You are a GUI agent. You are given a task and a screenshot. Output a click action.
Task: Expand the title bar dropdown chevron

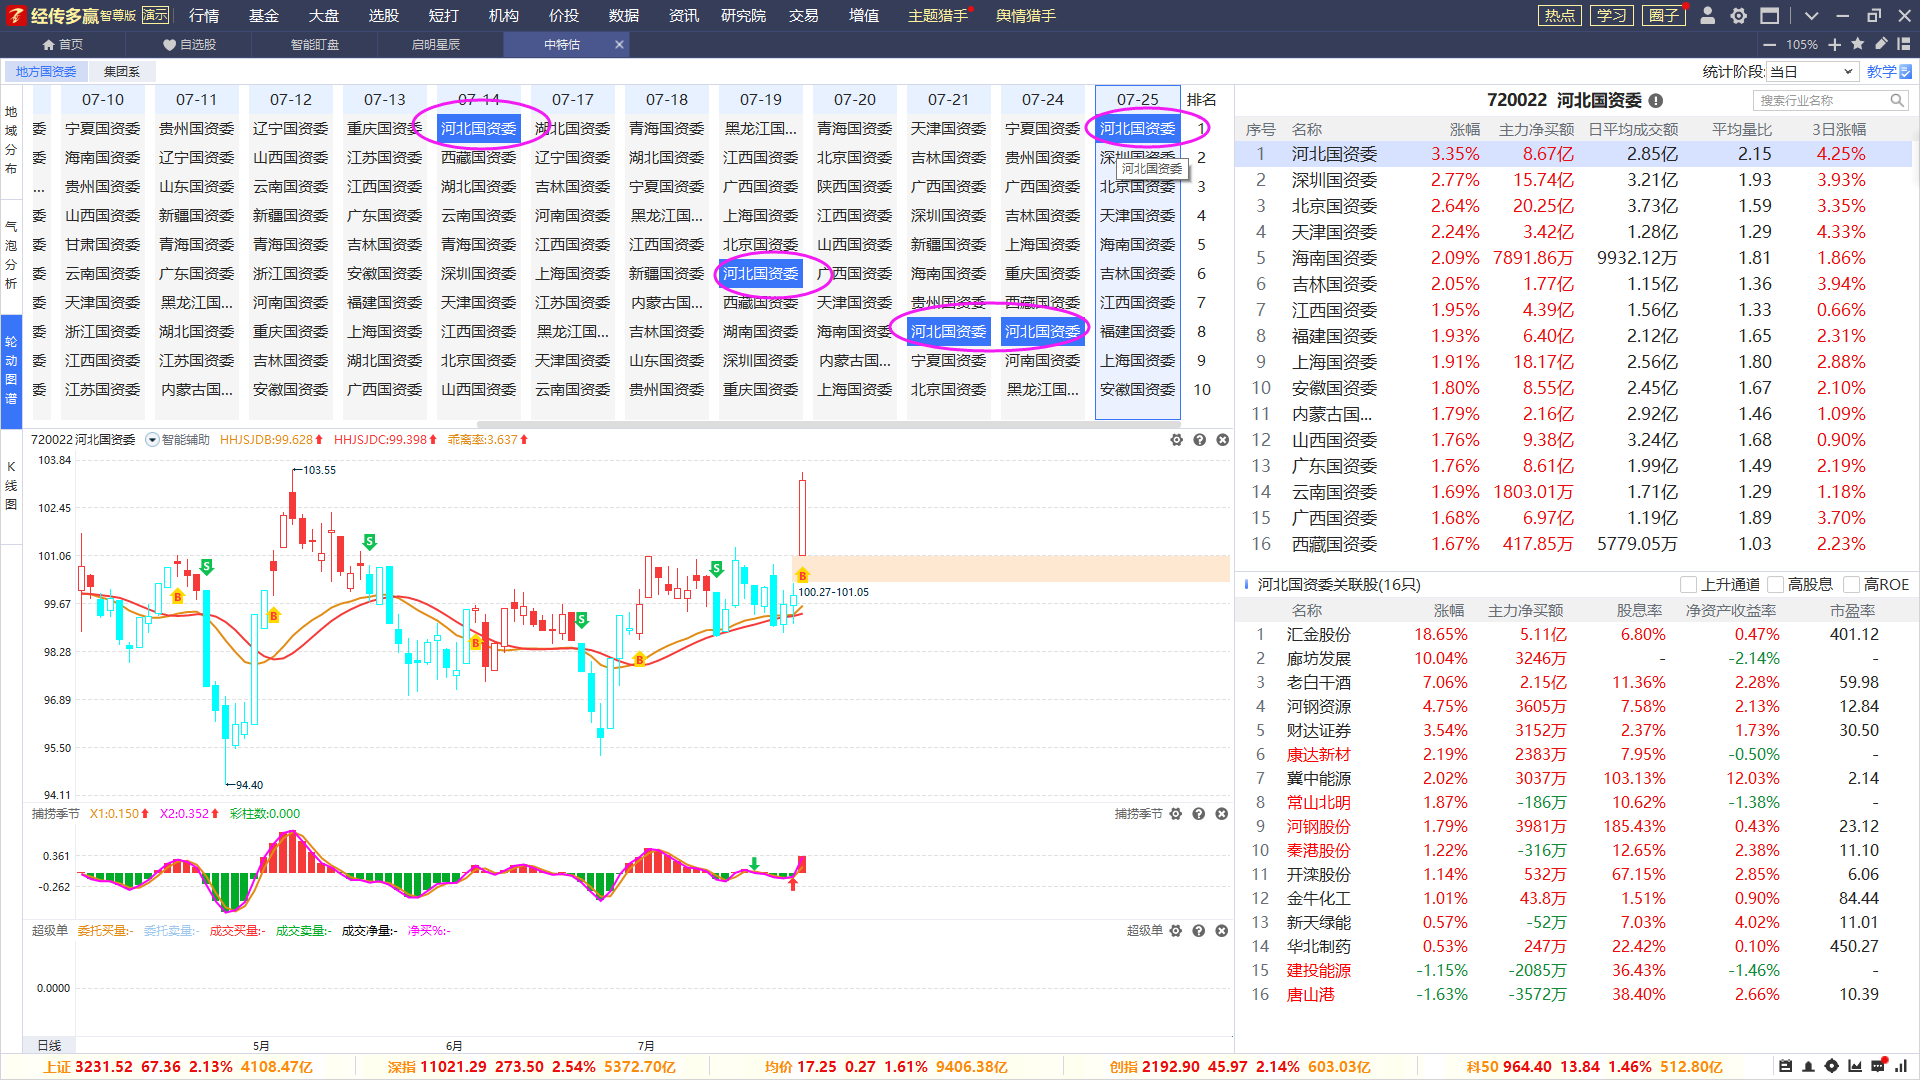click(x=1811, y=16)
